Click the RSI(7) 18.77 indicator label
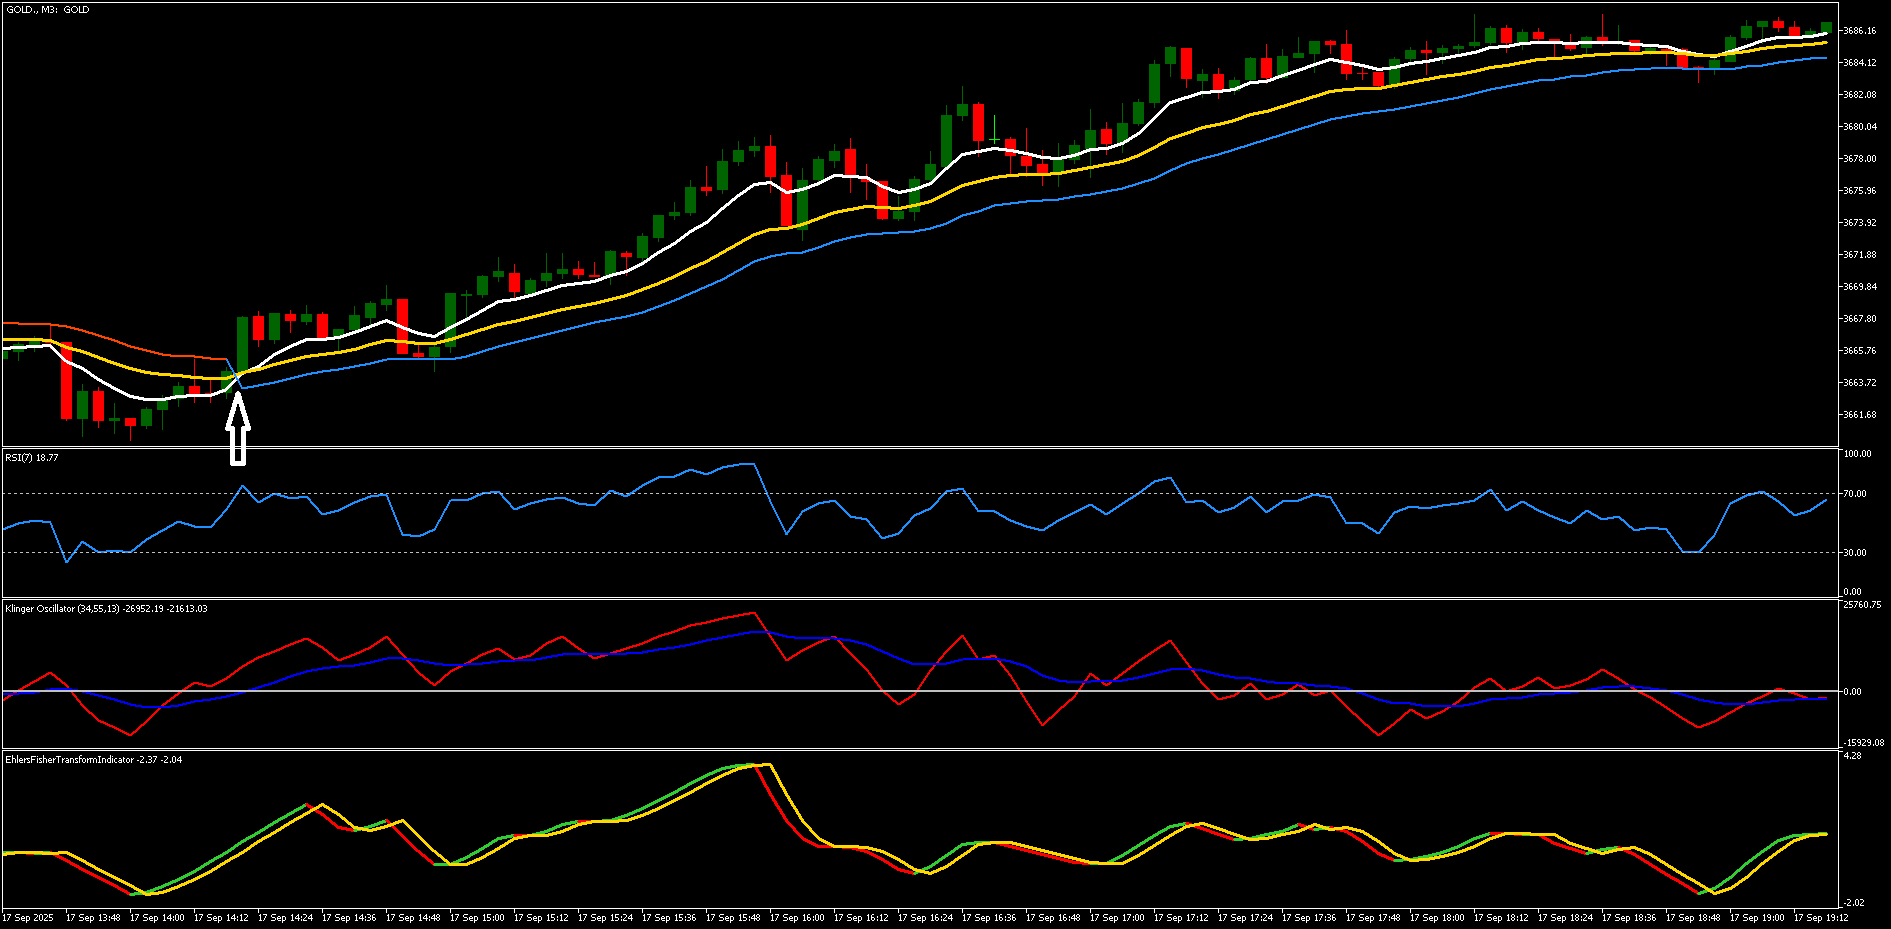Image resolution: width=1891 pixels, height=929 pixels. pos(30,458)
